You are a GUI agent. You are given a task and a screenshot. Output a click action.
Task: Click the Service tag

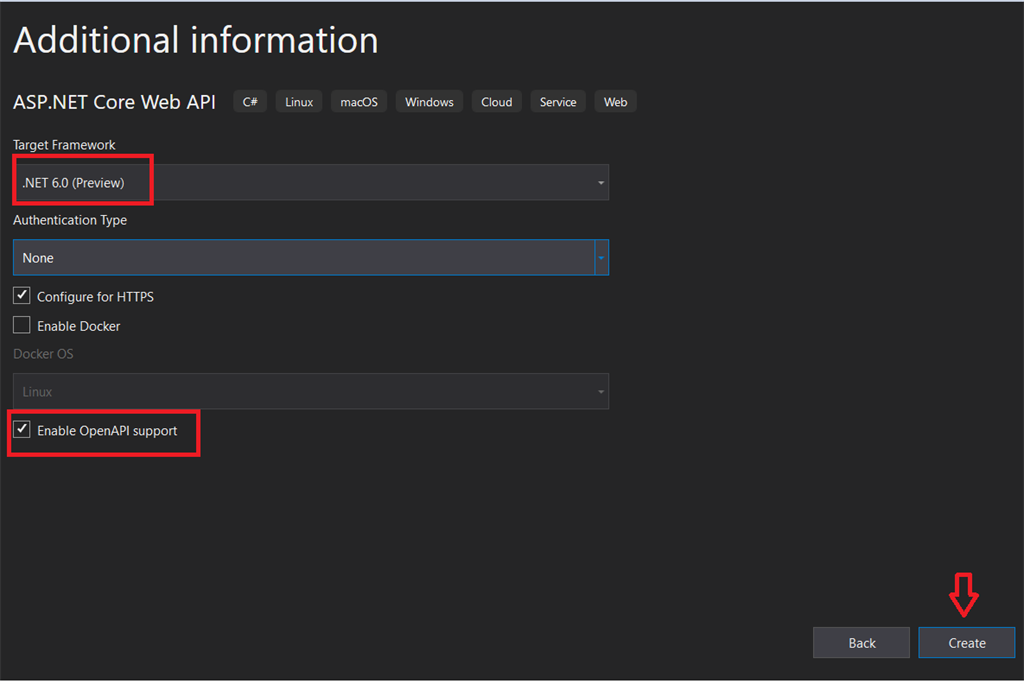[558, 102]
